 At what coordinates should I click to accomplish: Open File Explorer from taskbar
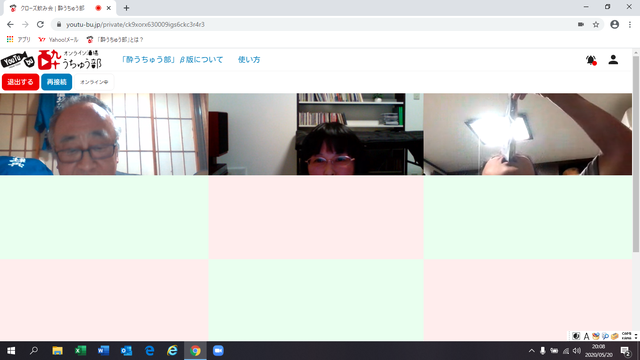click(x=57, y=351)
